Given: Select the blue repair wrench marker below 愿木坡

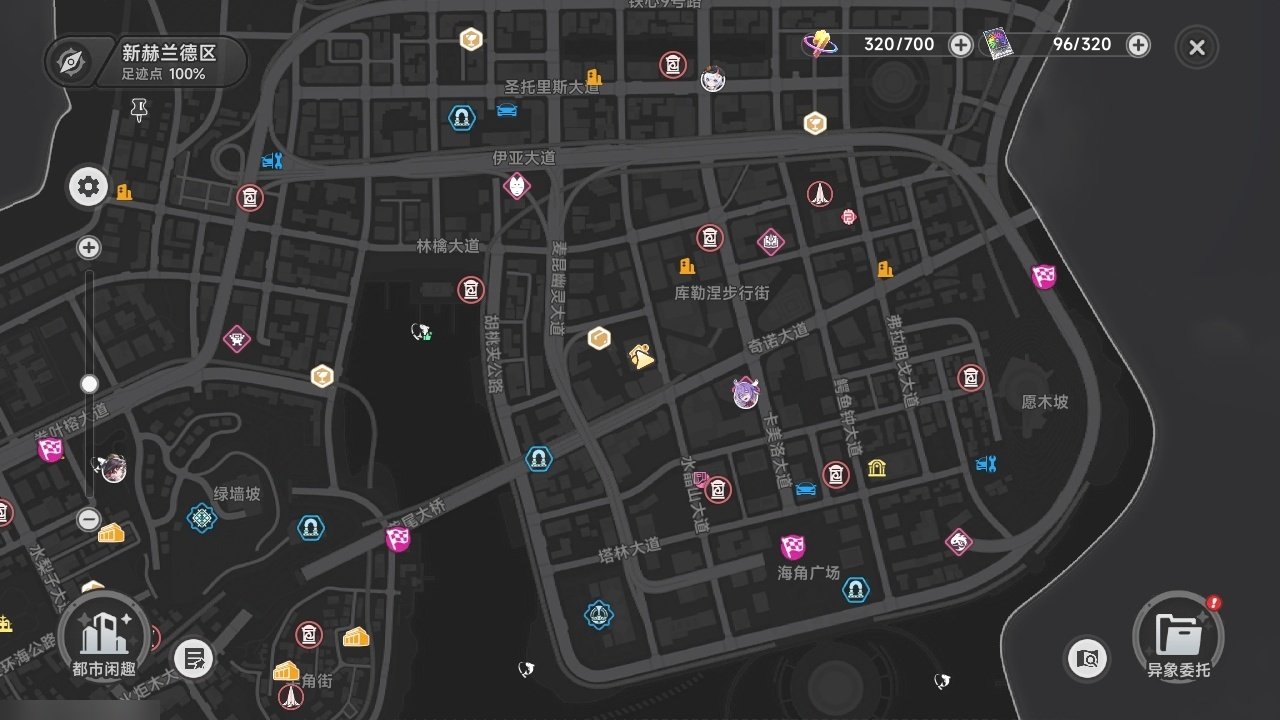Looking at the screenshot, I should (986, 463).
